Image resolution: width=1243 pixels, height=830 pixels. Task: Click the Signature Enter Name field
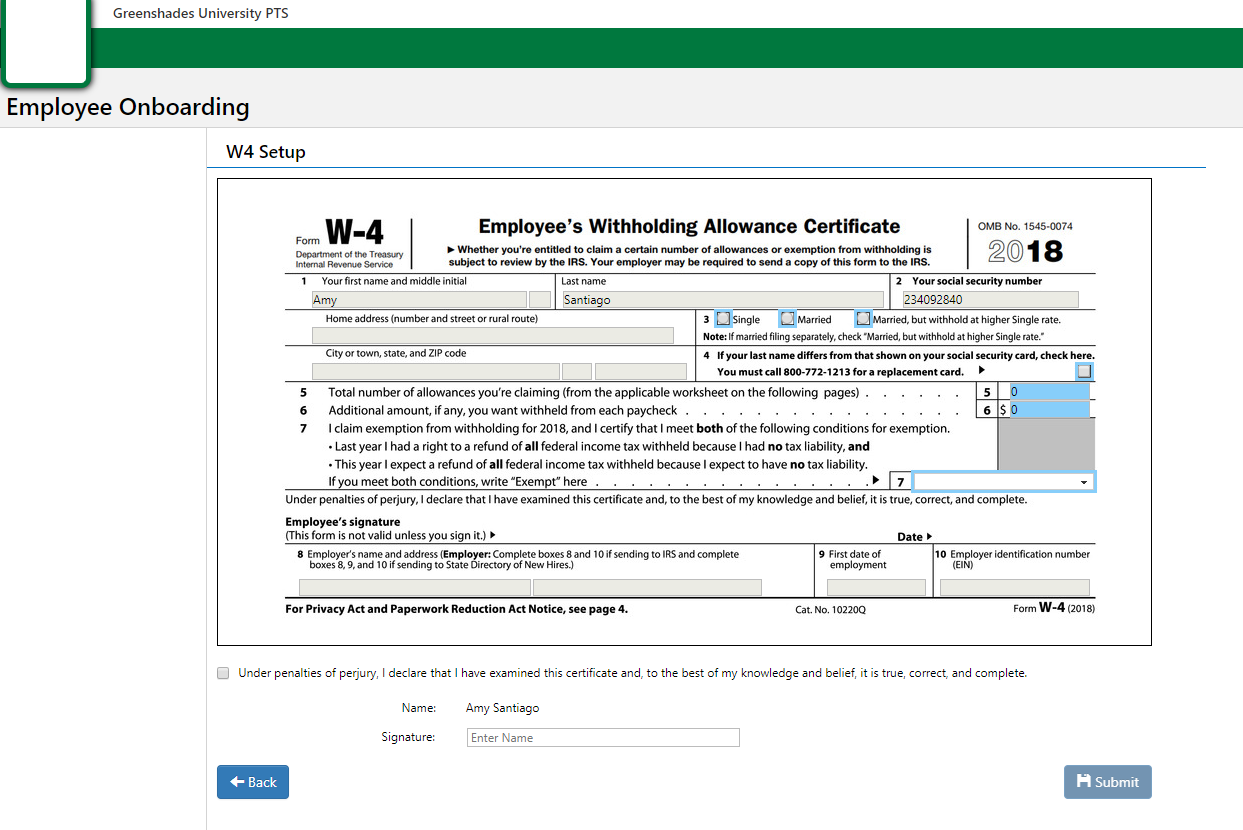(603, 738)
